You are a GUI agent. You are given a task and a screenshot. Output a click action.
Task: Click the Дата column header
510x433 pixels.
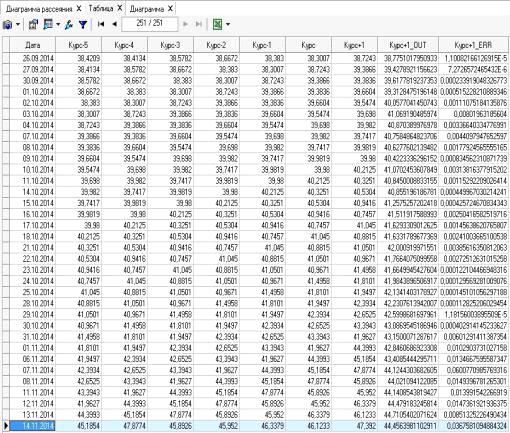pyautogui.click(x=32, y=45)
